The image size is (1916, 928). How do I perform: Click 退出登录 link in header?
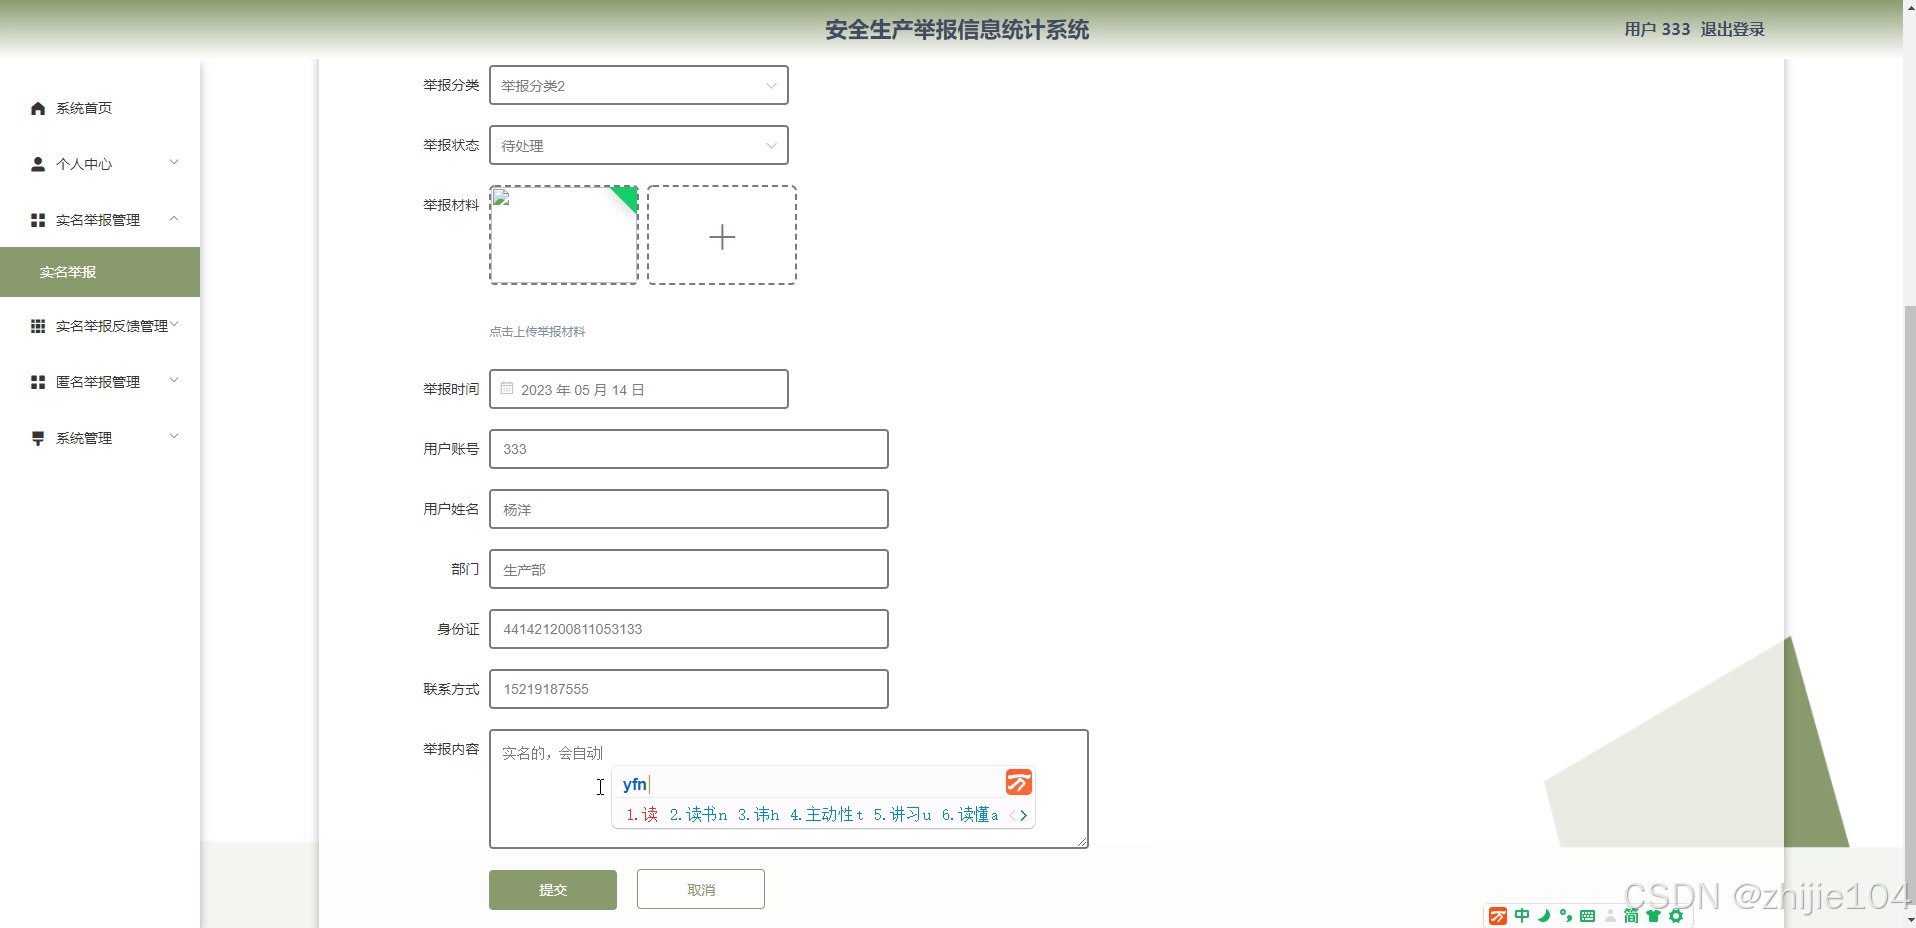click(1732, 30)
